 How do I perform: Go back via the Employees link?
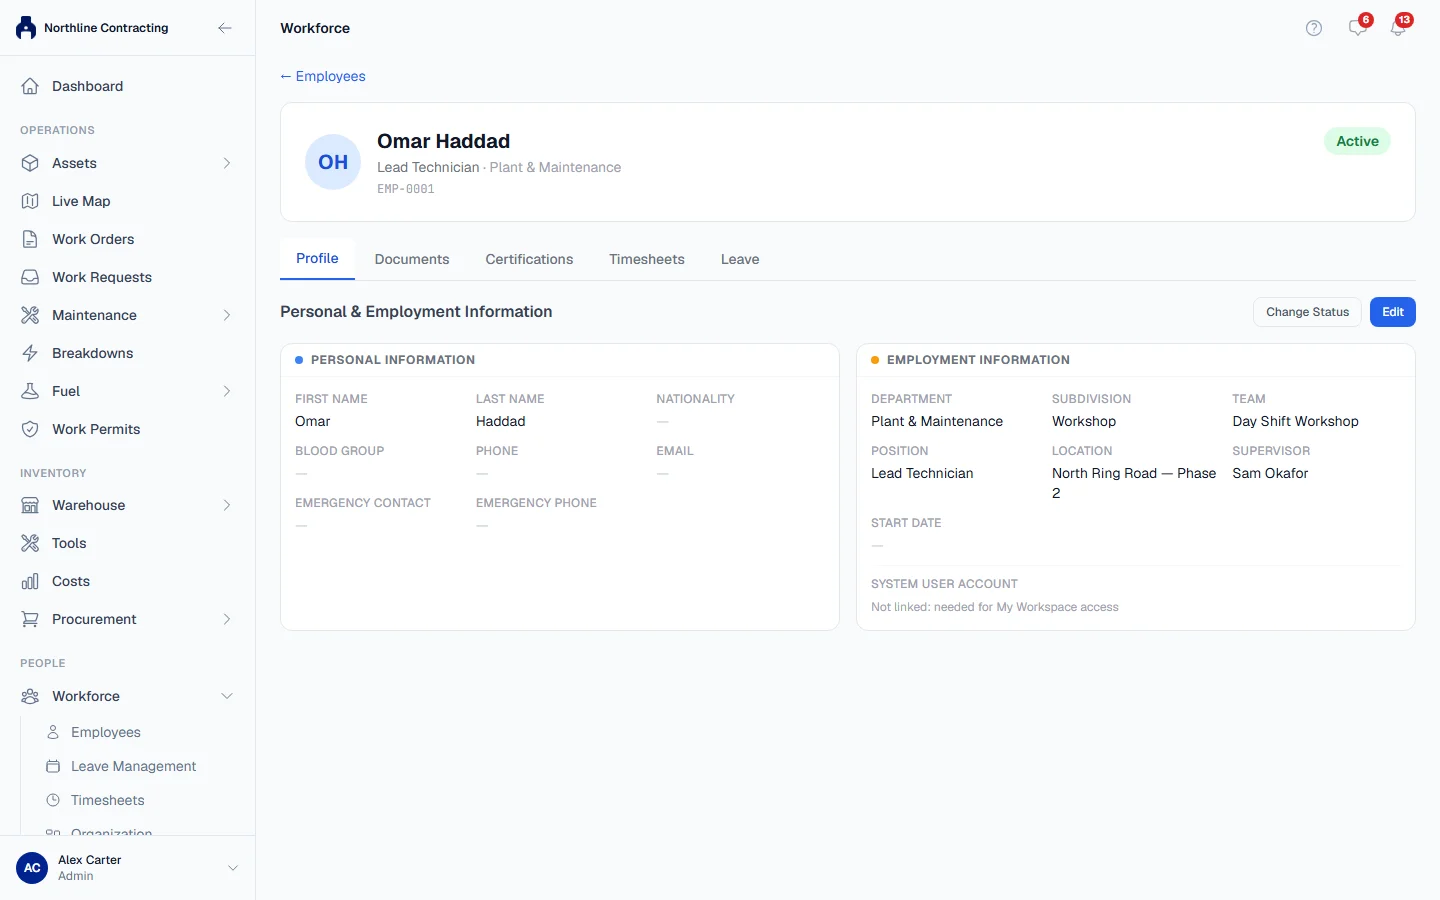click(323, 76)
